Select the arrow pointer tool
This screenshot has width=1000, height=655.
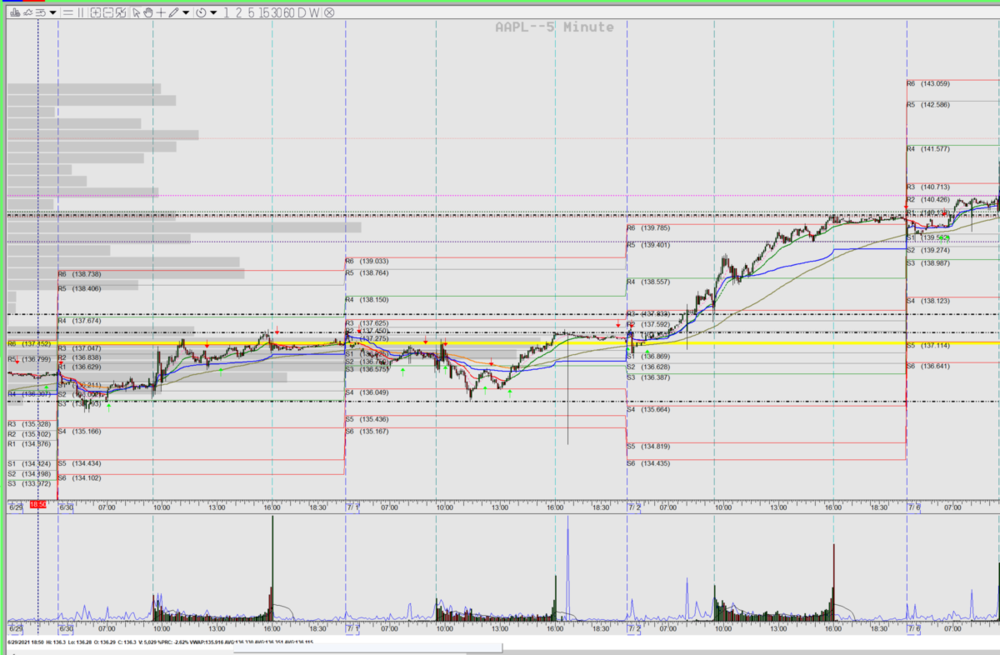click(x=136, y=13)
